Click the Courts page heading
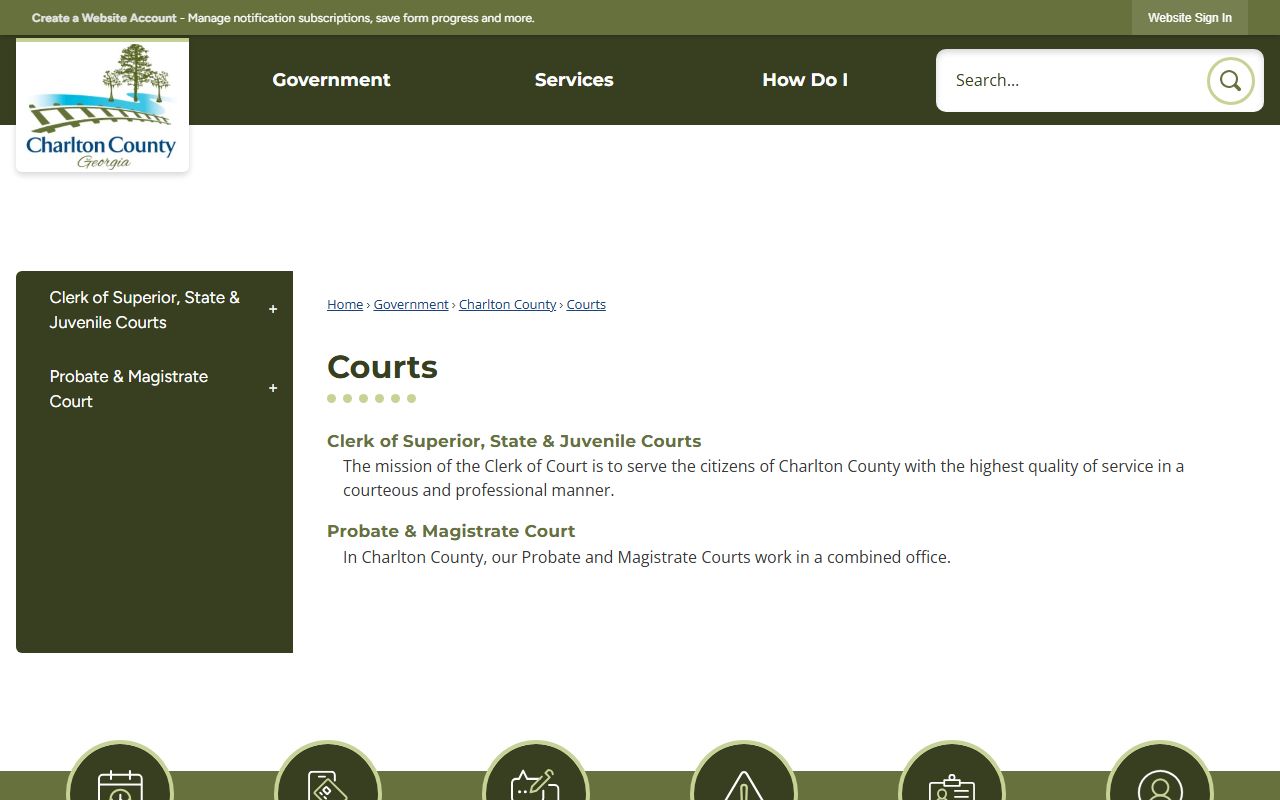This screenshot has width=1280, height=800. coord(382,367)
